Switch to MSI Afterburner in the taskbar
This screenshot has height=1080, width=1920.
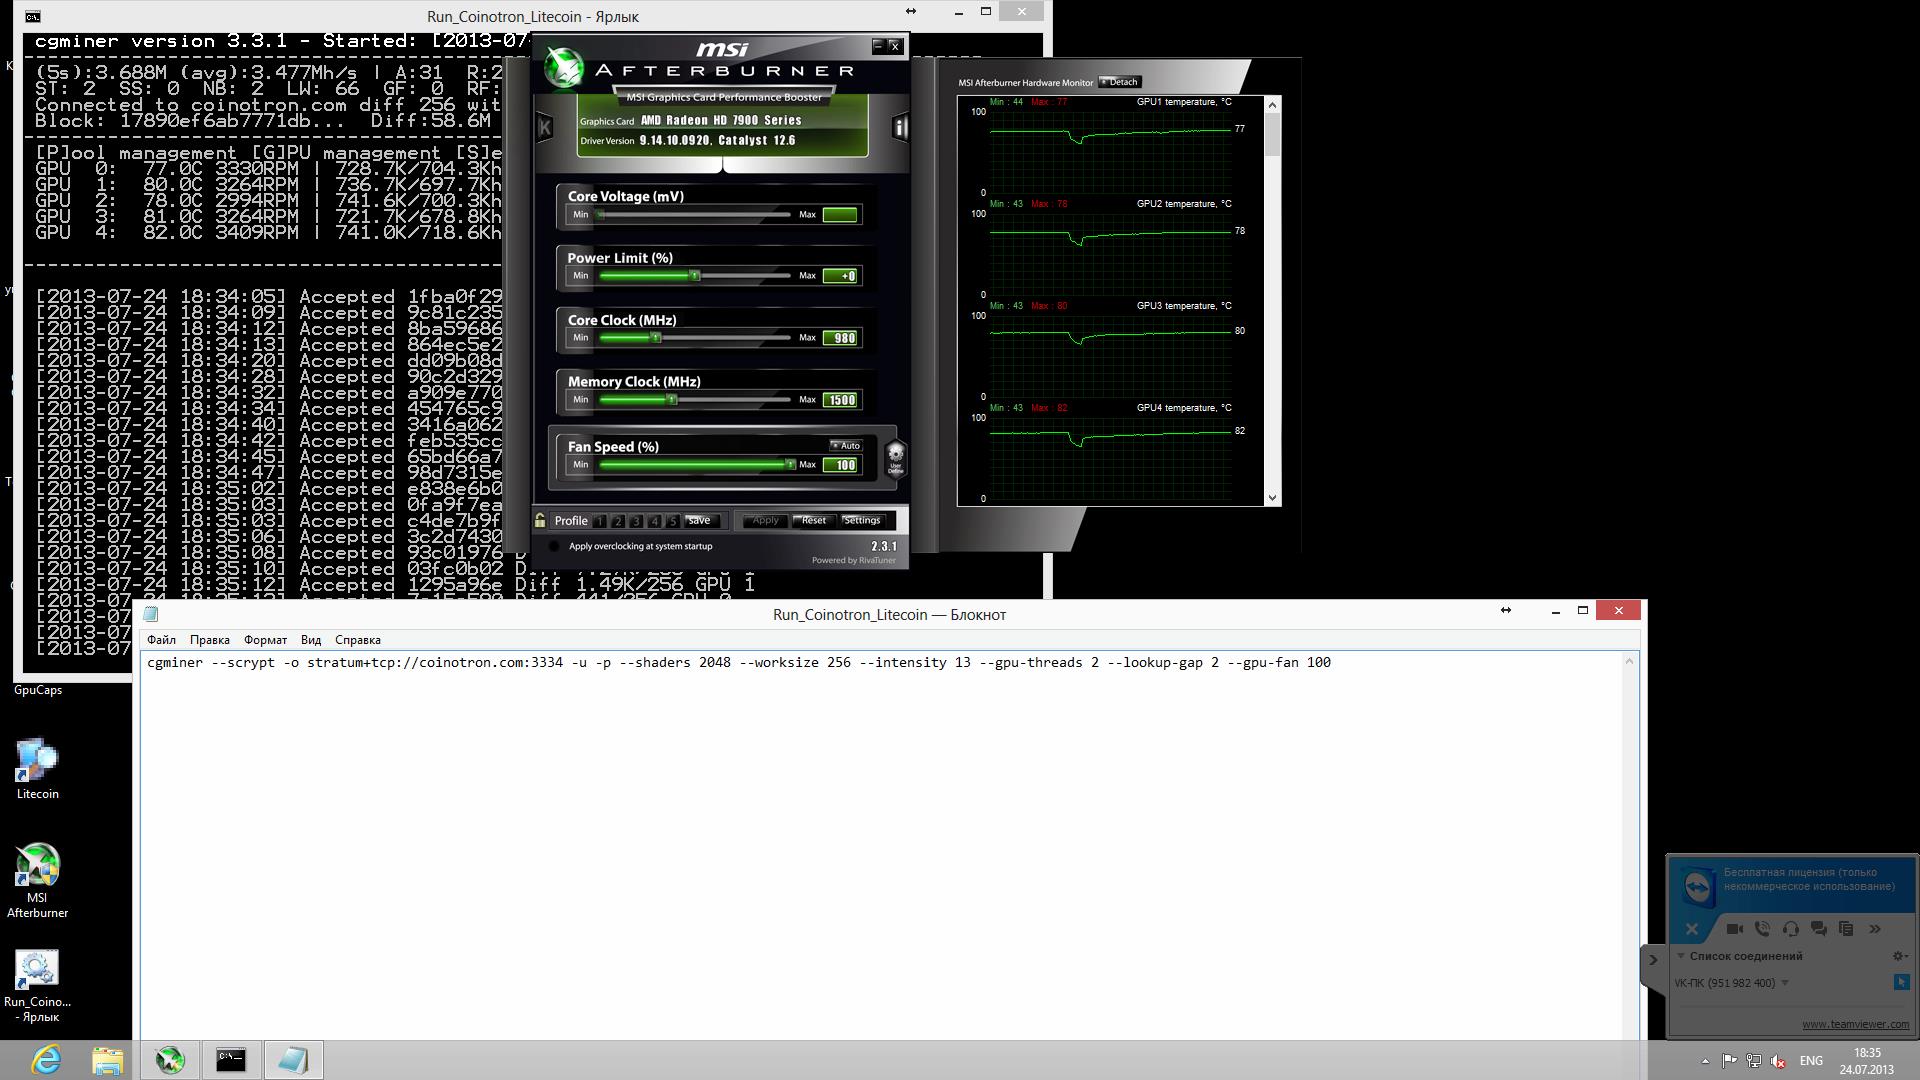tap(170, 1060)
